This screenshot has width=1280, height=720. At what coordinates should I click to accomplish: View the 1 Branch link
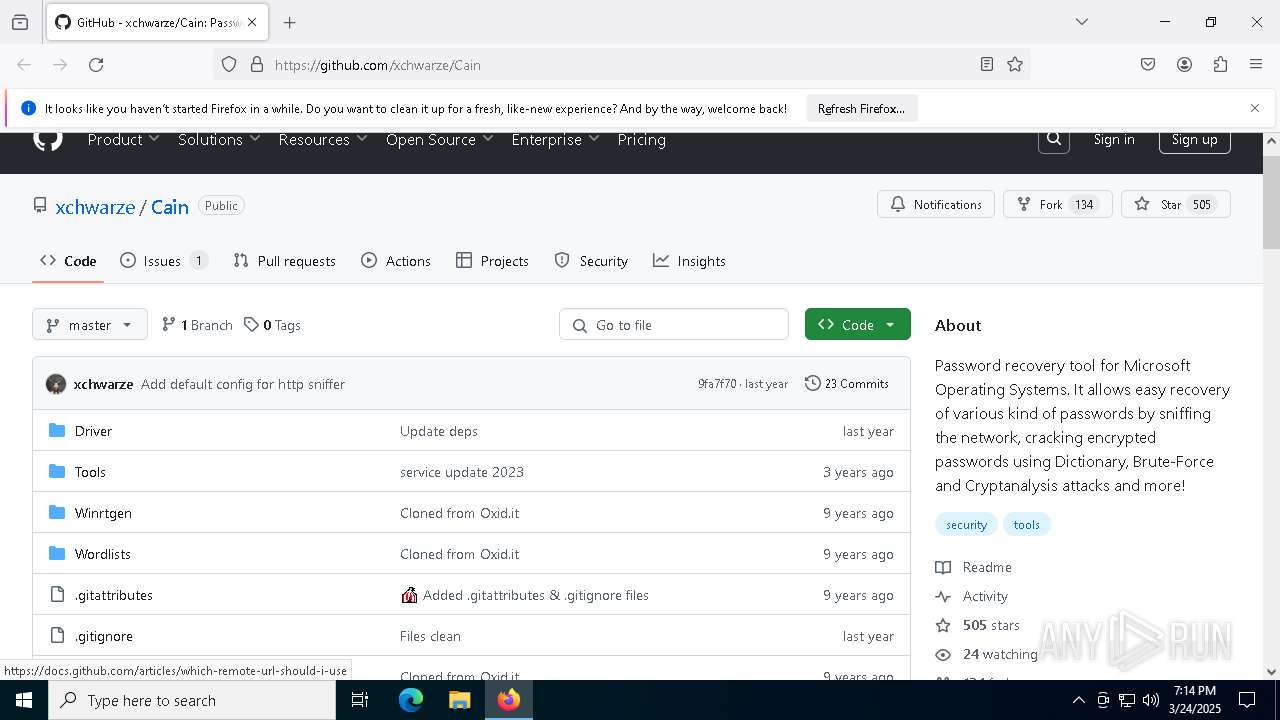coord(197,325)
